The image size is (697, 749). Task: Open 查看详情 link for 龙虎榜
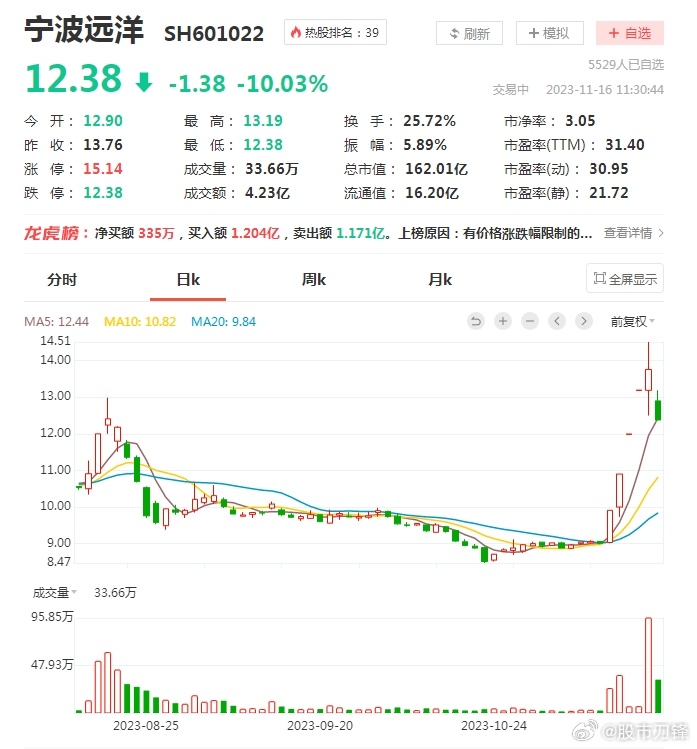coord(633,233)
